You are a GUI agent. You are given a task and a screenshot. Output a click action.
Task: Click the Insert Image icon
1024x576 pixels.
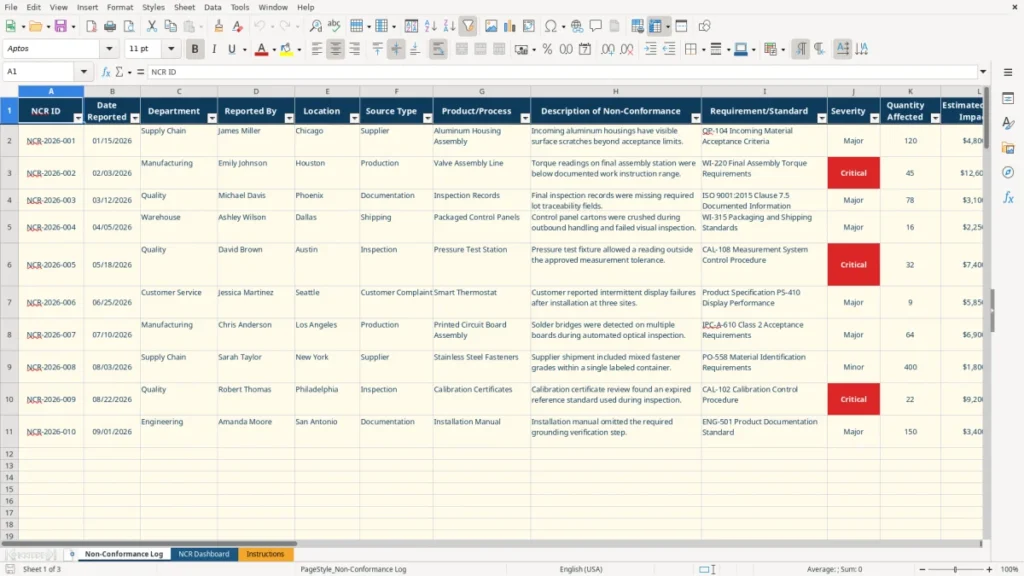(491, 26)
